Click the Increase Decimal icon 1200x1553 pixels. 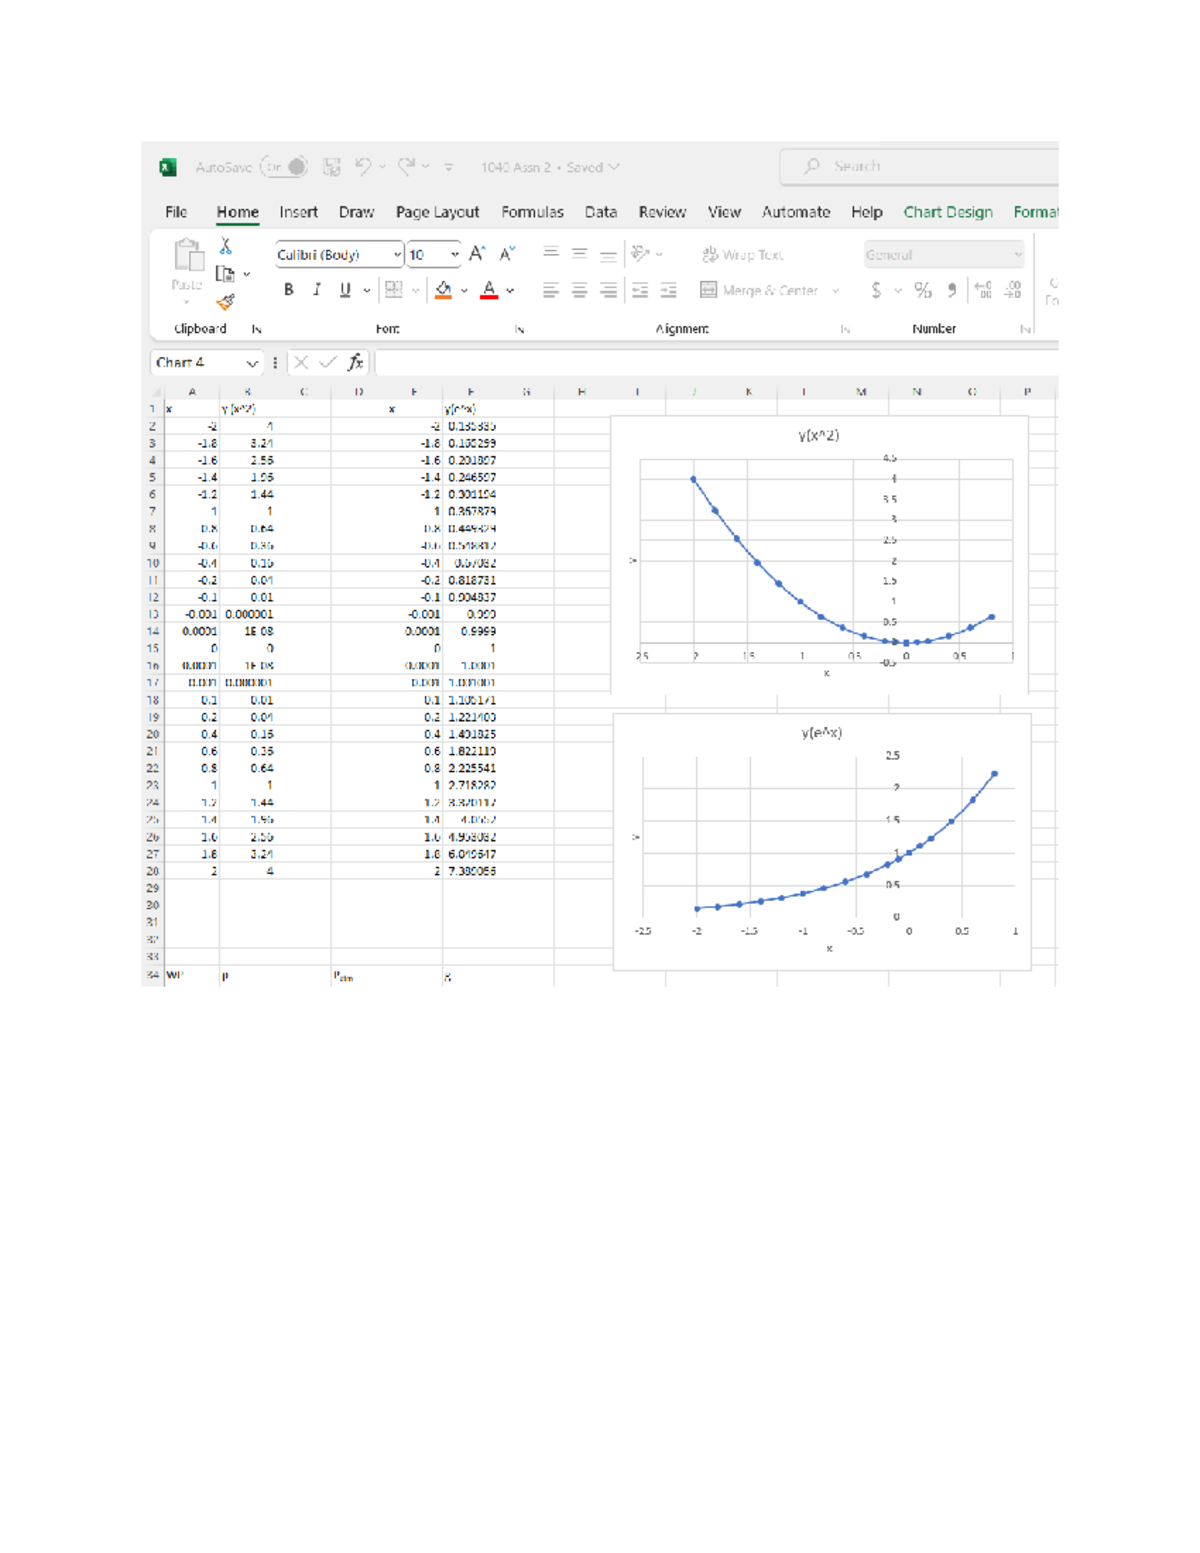tap(984, 290)
